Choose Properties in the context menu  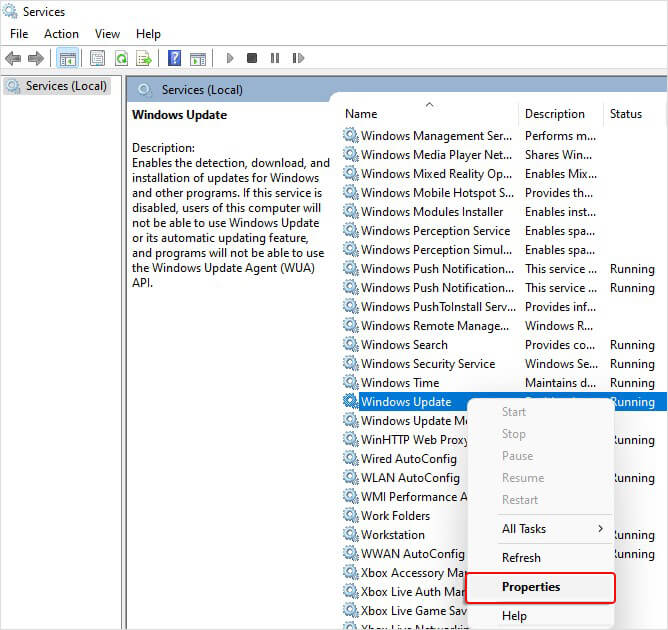click(540, 587)
